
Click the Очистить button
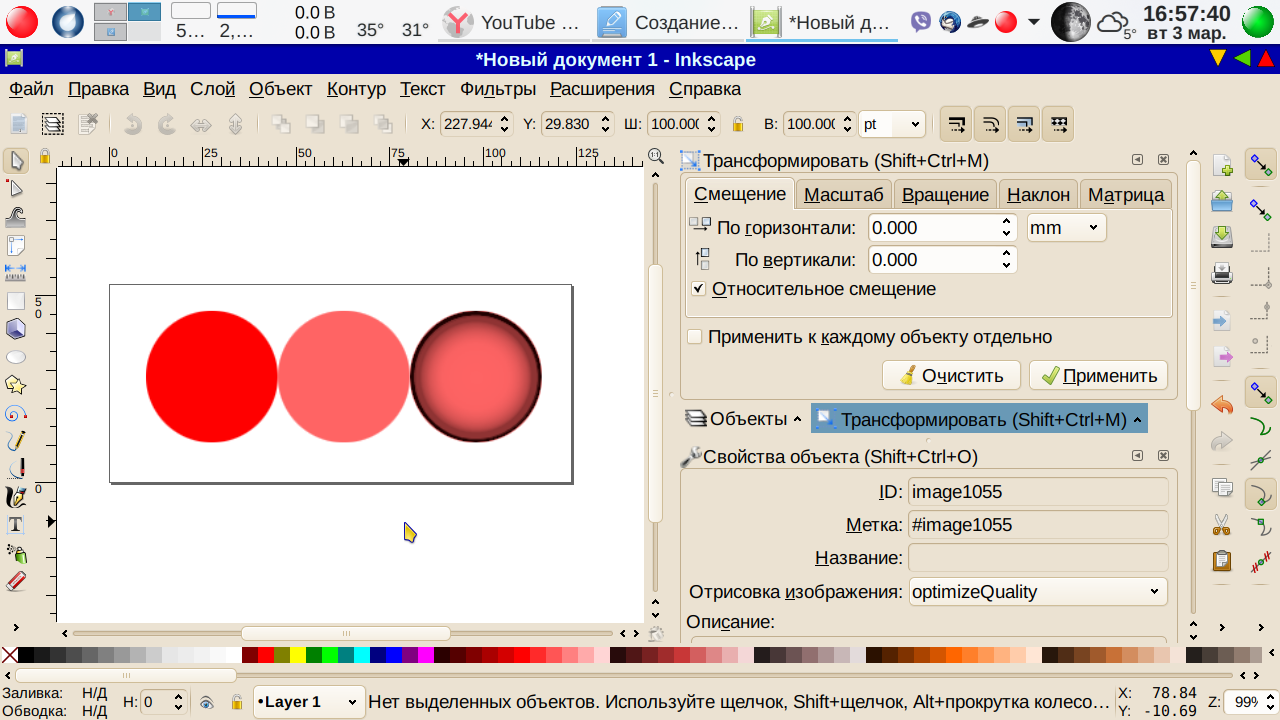point(950,376)
